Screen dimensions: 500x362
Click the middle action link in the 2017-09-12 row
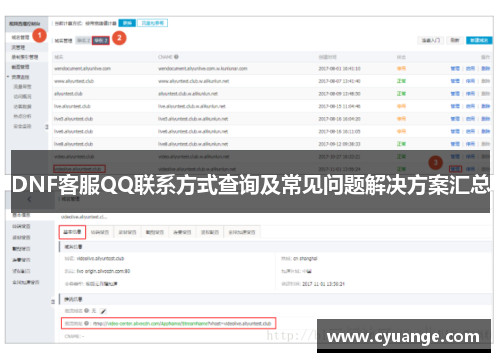(x=470, y=144)
